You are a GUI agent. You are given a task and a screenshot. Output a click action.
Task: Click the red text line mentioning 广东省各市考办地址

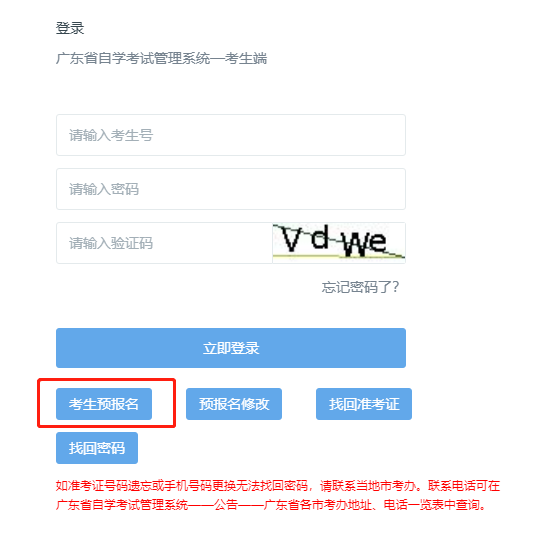[x=271, y=505]
